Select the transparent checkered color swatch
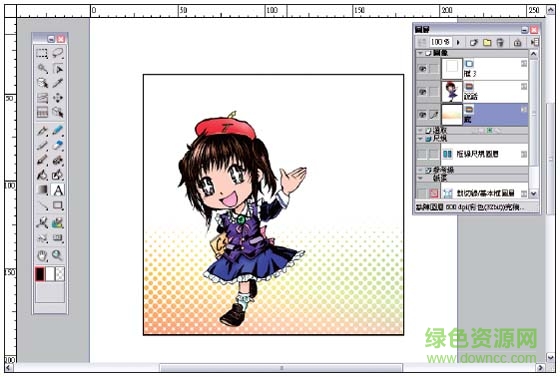 pyautogui.click(x=60, y=274)
